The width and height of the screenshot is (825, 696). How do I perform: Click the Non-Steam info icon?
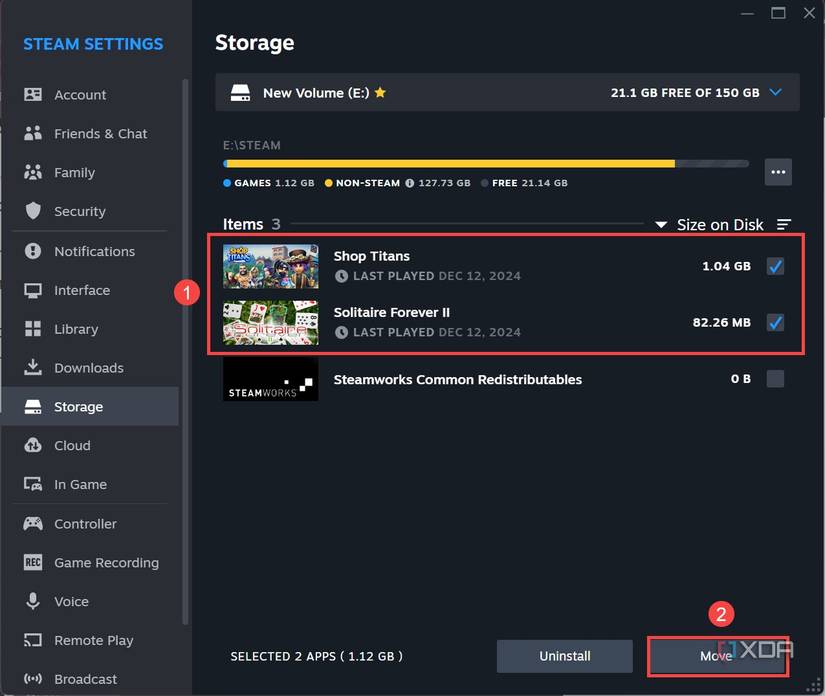tap(410, 183)
